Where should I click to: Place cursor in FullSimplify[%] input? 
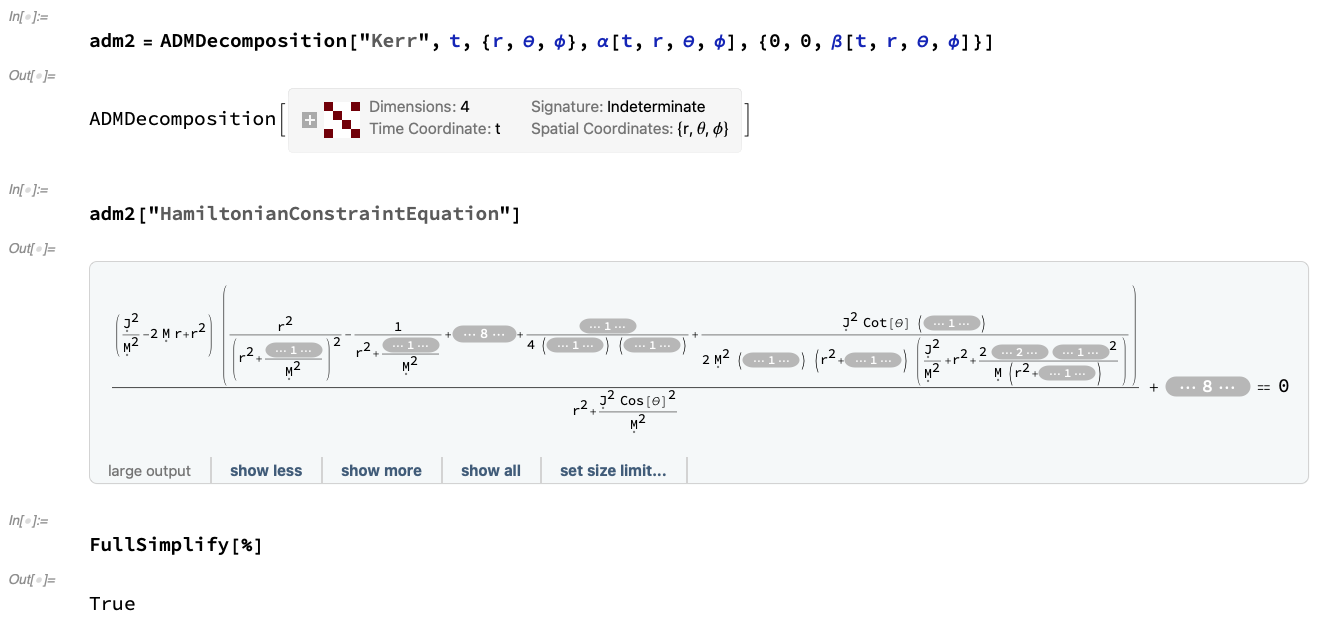pos(175,545)
